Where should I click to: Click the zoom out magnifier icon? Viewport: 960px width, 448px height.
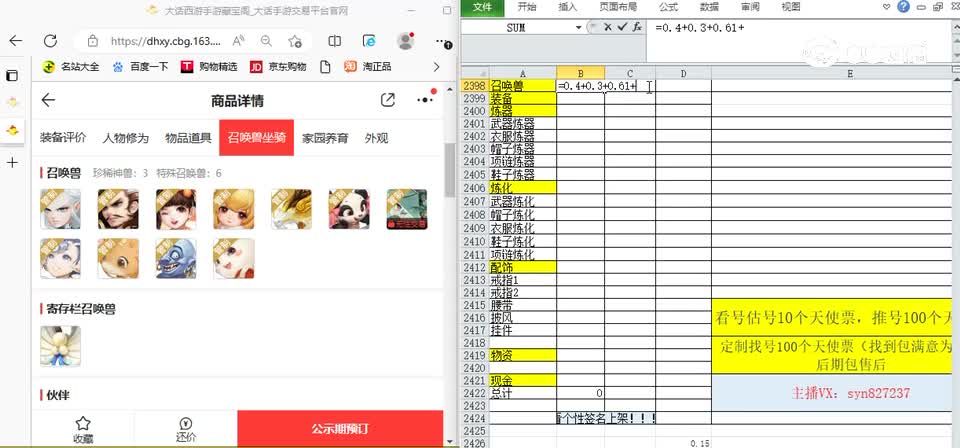click(x=266, y=41)
